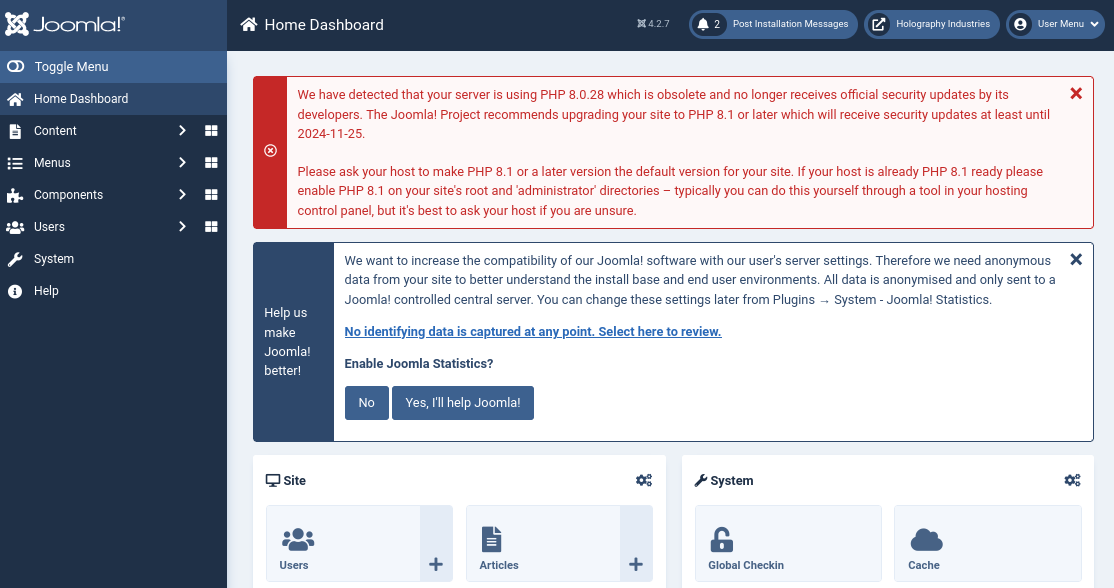Click the Menus list icon in sidebar
Image resolution: width=1114 pixels, height=588 pixels.
(15, 163)
